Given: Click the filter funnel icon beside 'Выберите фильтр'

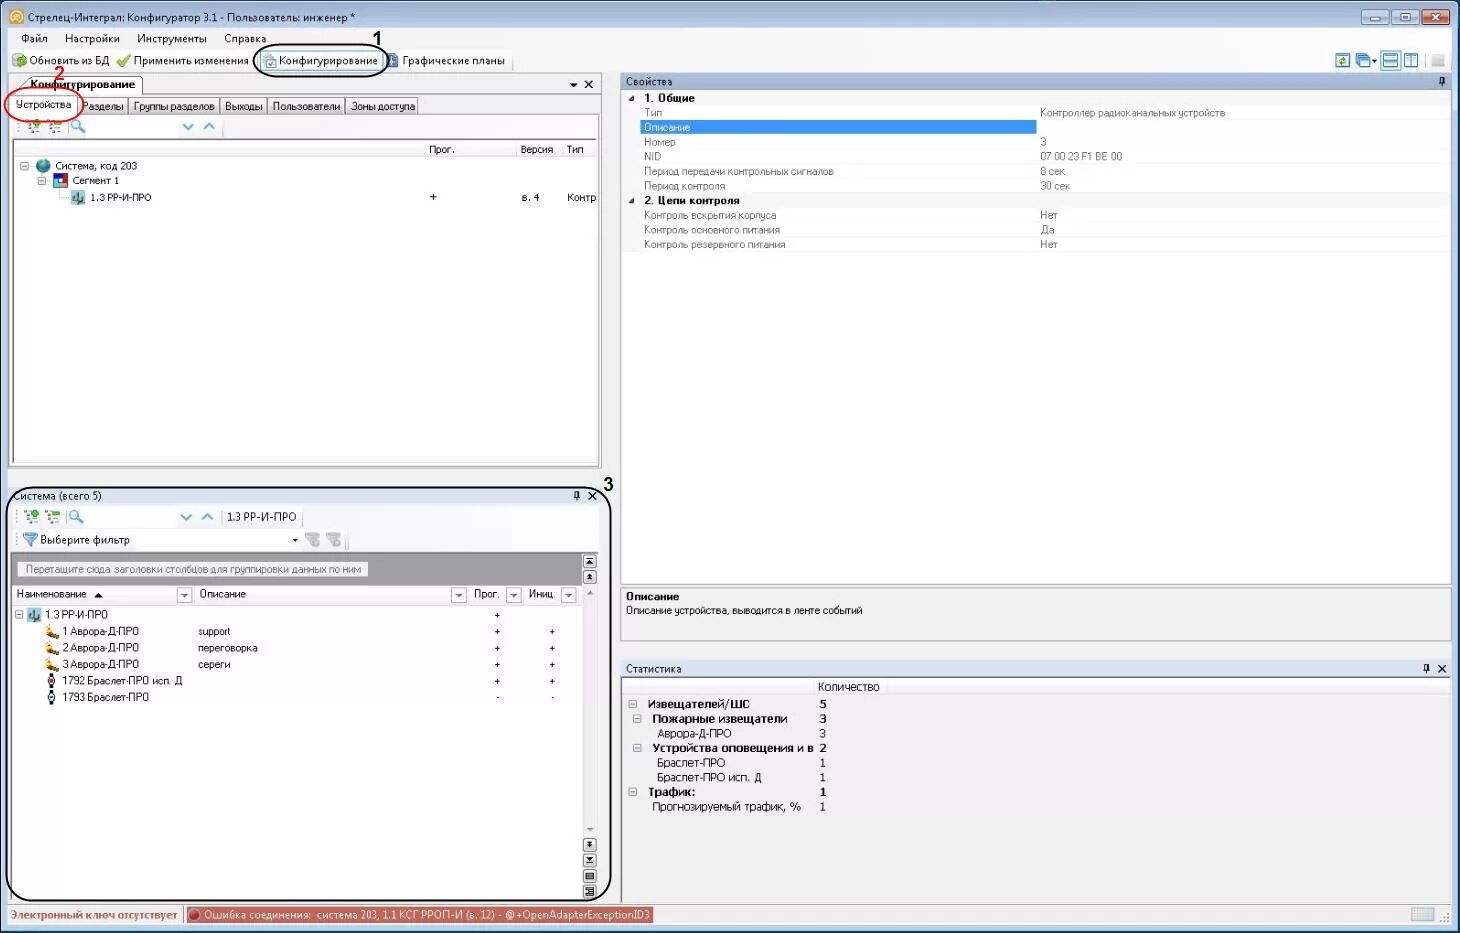Looking at the screenshot, I should [x=30, y=540].
